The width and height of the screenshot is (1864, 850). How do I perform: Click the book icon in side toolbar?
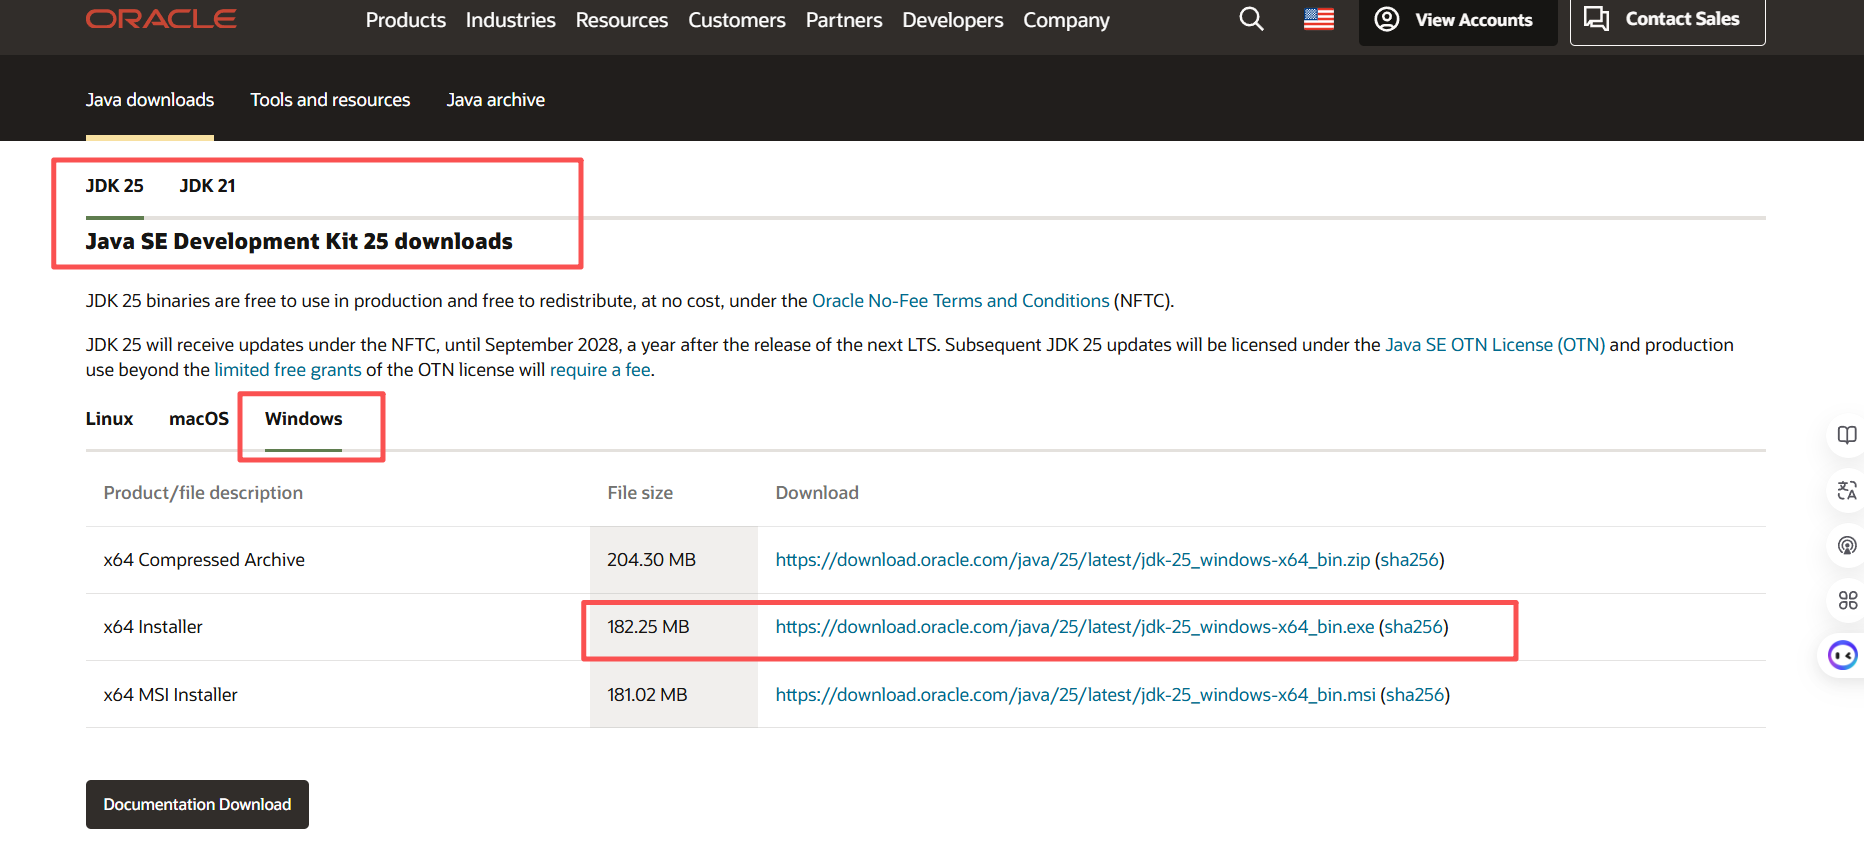coord(1847,435)
